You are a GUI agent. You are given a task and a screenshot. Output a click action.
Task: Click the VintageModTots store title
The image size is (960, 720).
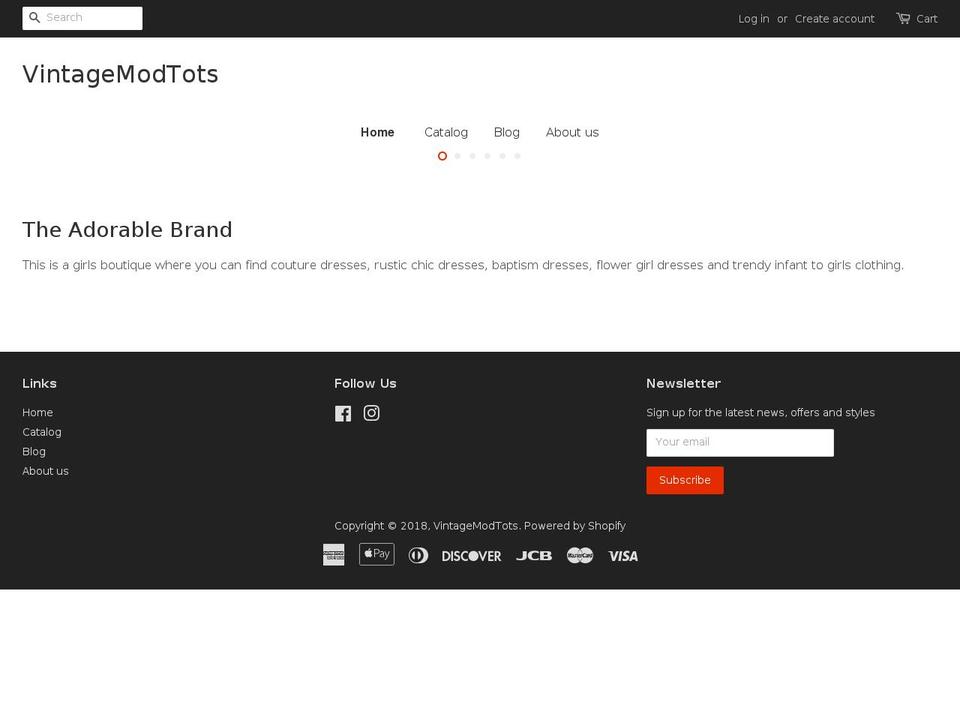[x=121, y=74]
